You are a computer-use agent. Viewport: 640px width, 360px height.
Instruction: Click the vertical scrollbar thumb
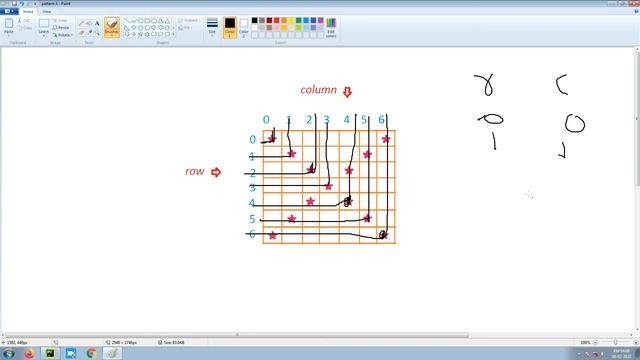[637, 118]
